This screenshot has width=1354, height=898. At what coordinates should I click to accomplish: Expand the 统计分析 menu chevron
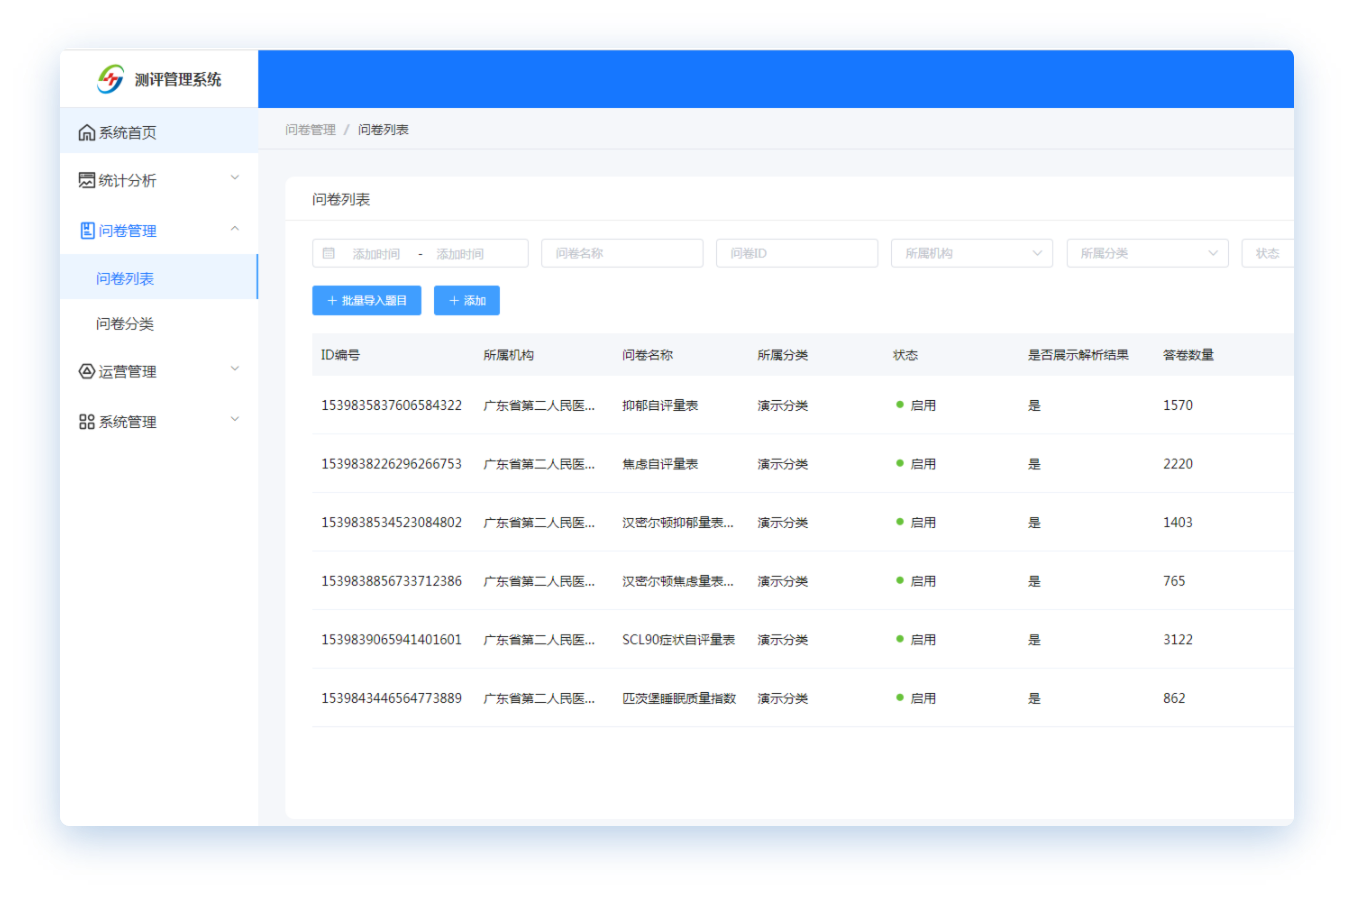(235, 178)
